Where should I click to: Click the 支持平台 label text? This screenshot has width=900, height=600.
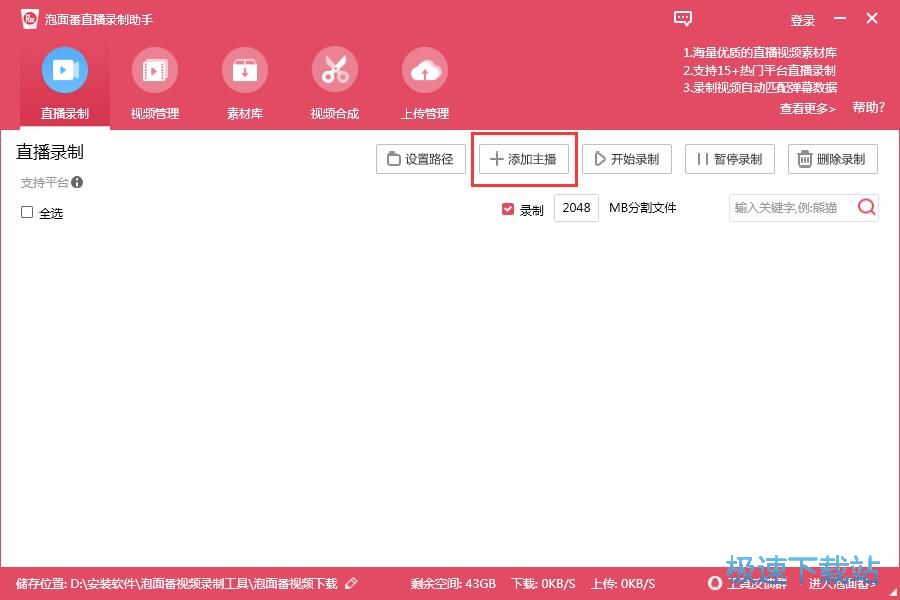[45, 183]
